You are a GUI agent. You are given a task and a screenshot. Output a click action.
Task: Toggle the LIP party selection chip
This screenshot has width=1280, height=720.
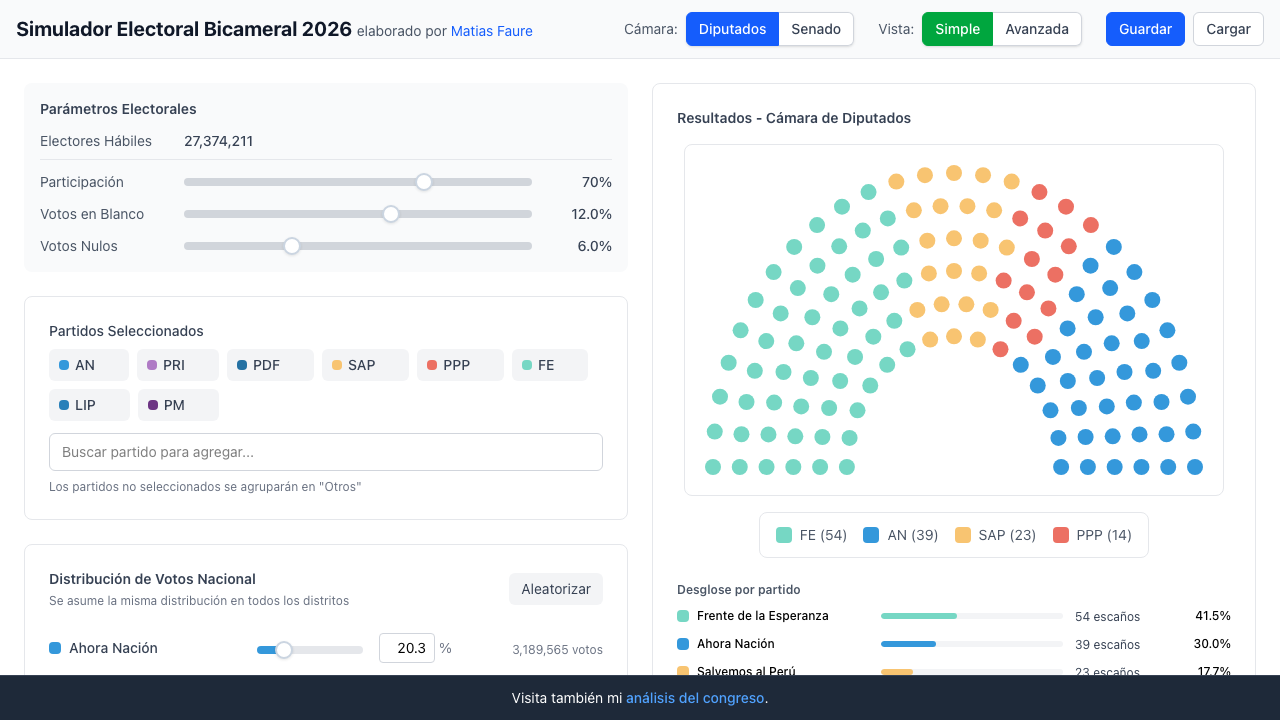[89, 404]
